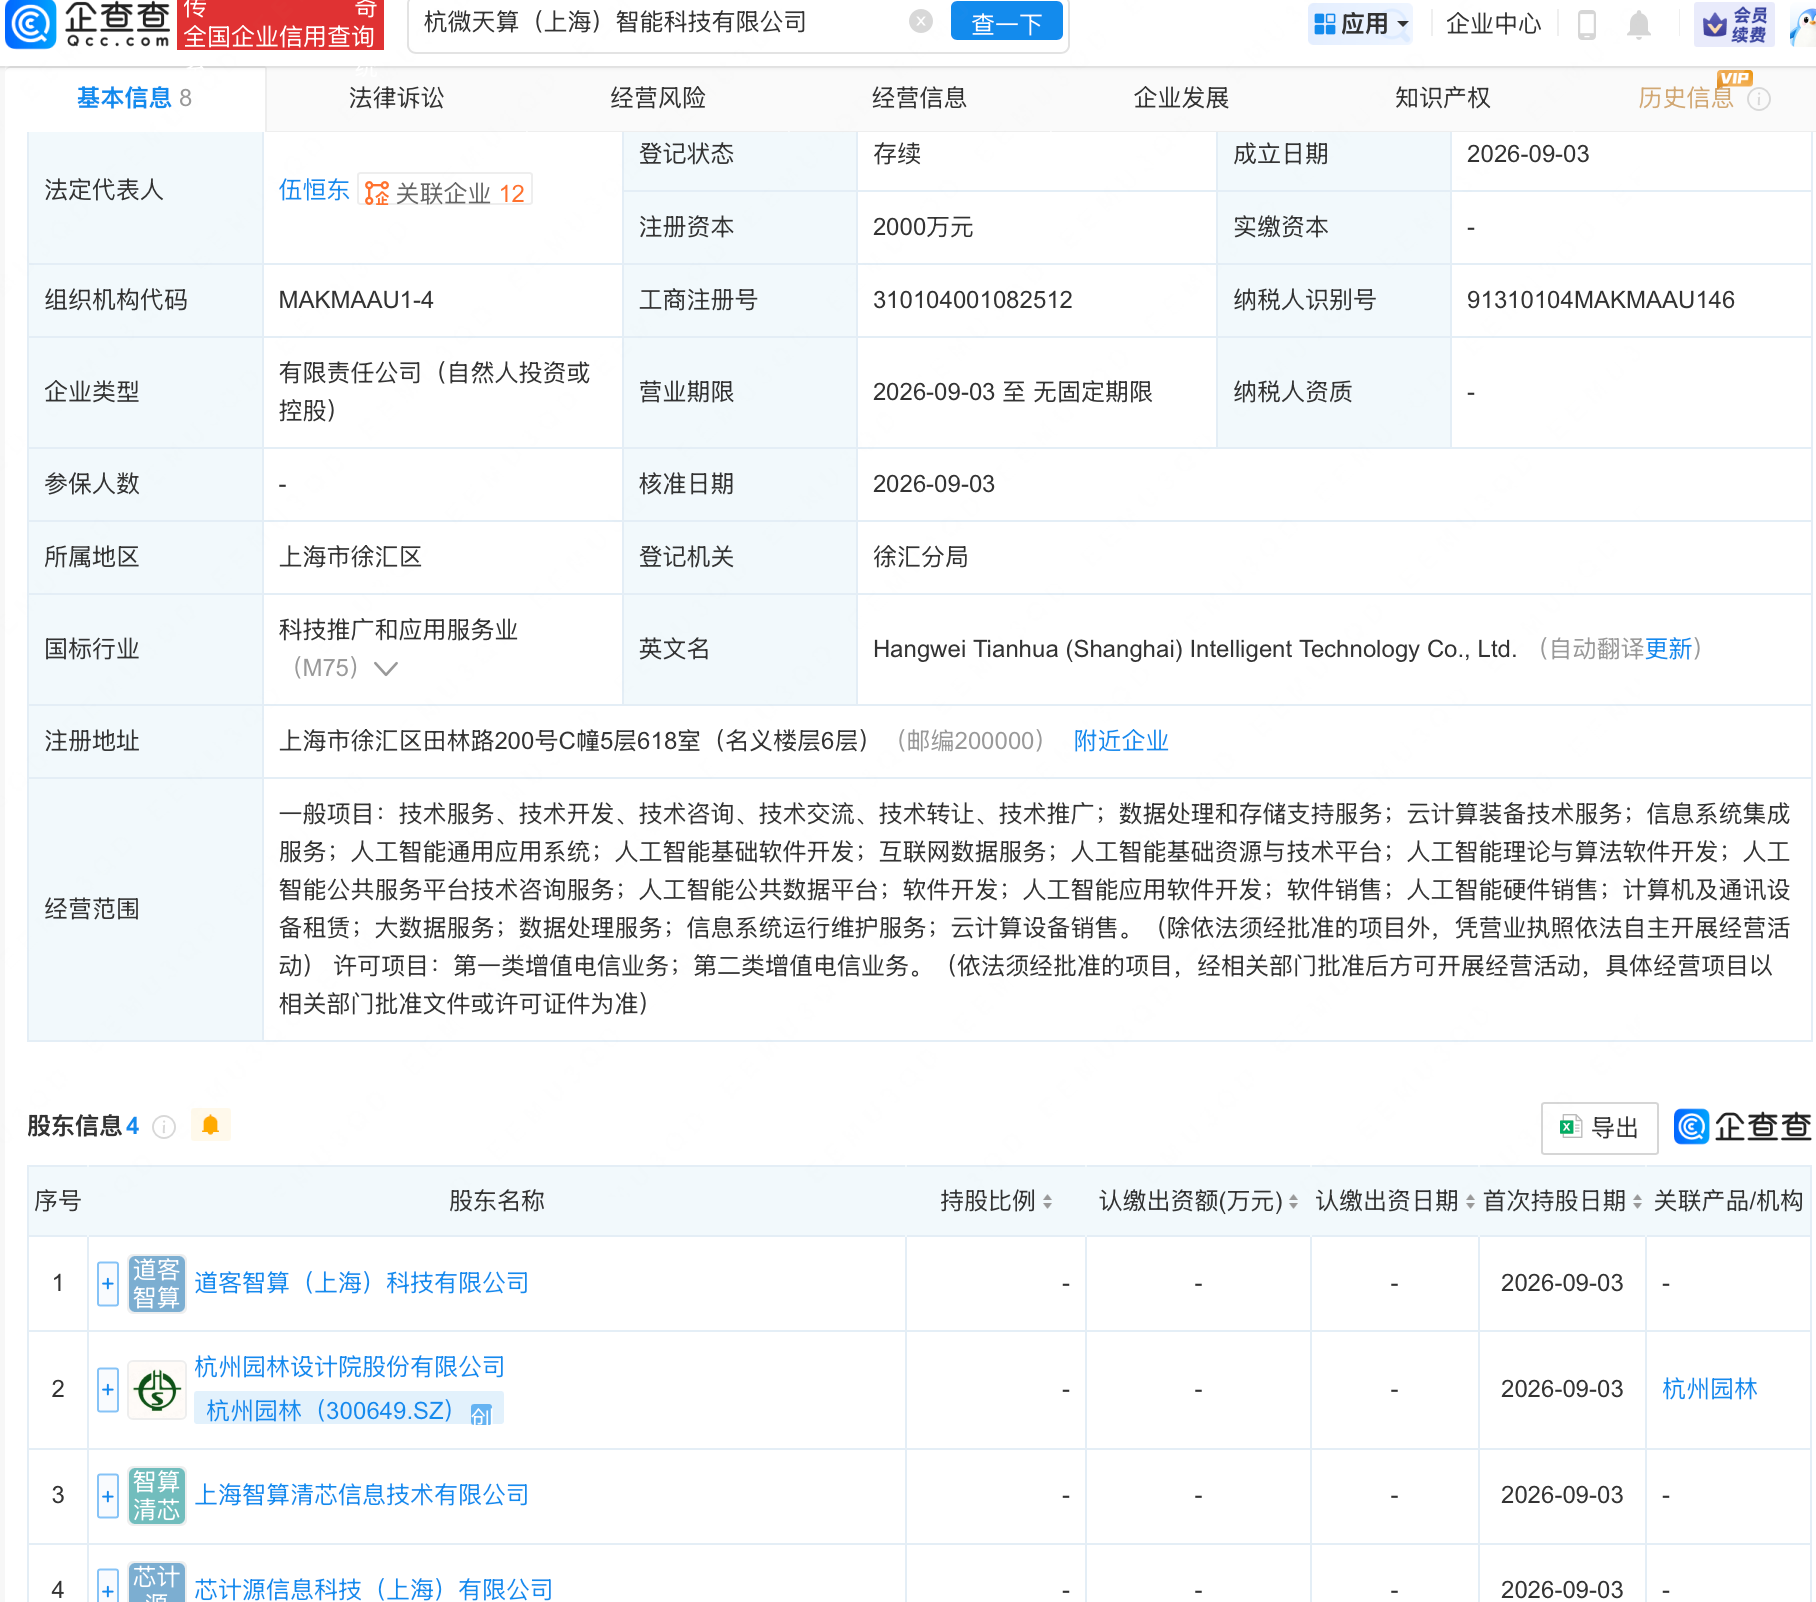Open notifications bell icon in header
Screen dimensions: 1816x1602
point(1638,25)
